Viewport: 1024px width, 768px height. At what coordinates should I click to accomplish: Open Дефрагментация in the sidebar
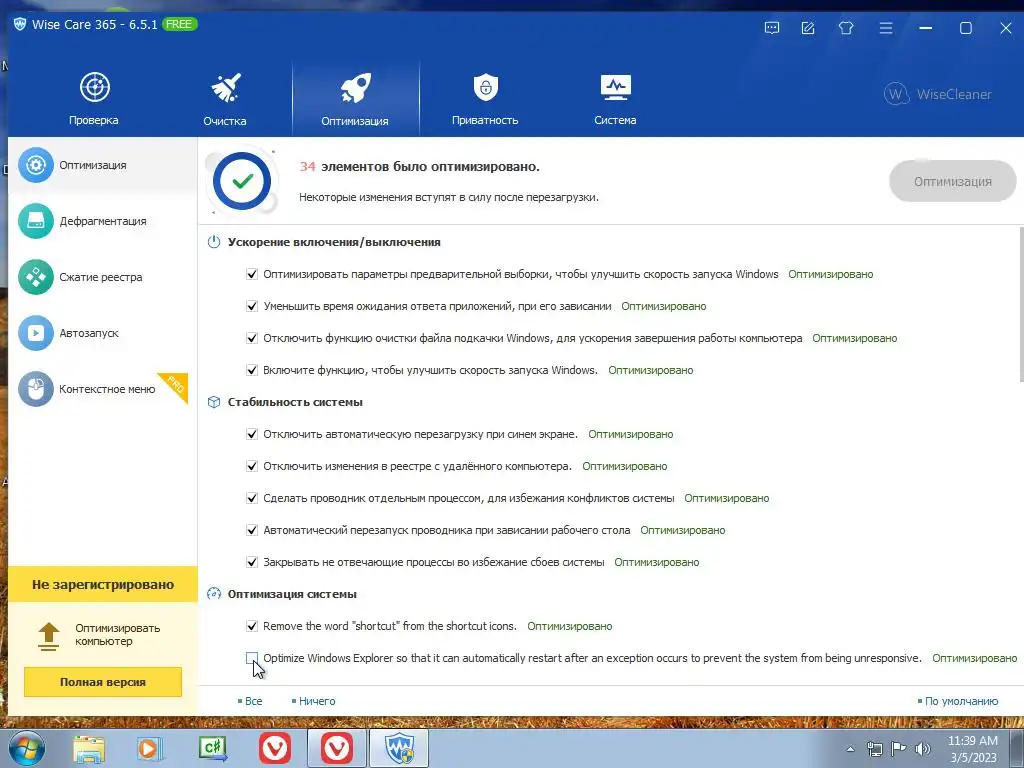click(103, 221)
